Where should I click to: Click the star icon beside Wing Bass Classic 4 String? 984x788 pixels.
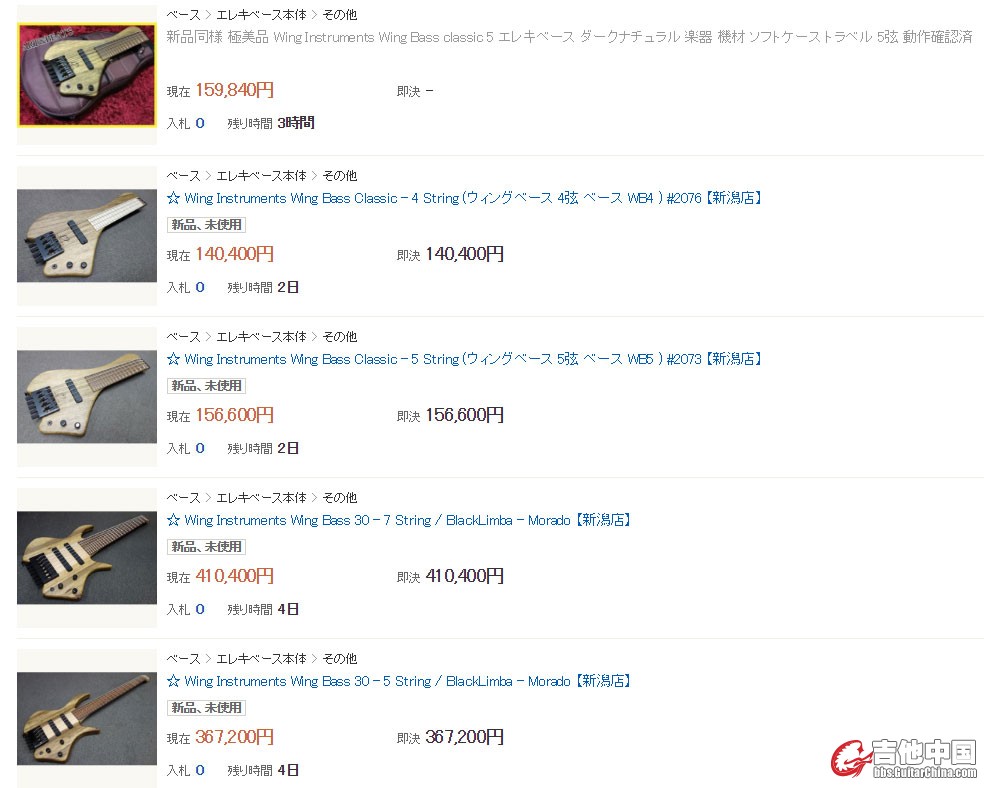point(173,198)
